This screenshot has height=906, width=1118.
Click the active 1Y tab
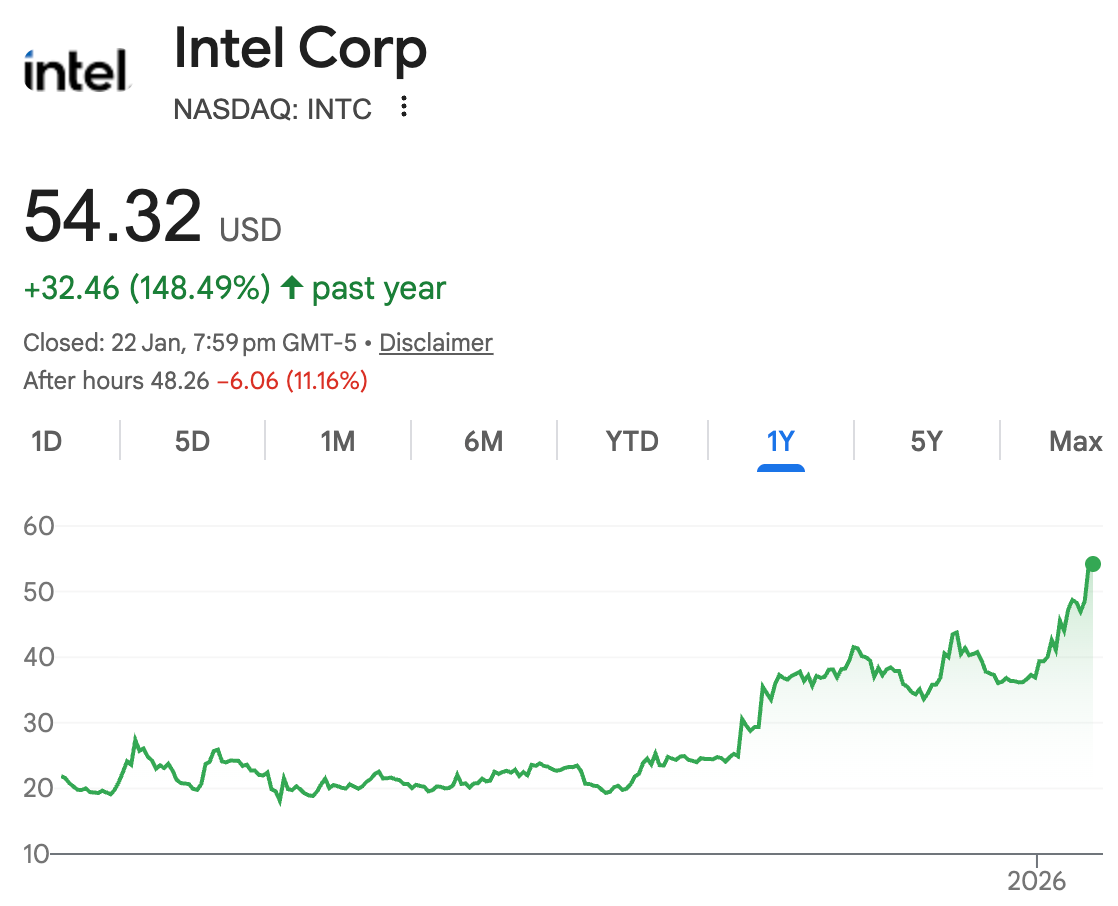click(781, 441)
